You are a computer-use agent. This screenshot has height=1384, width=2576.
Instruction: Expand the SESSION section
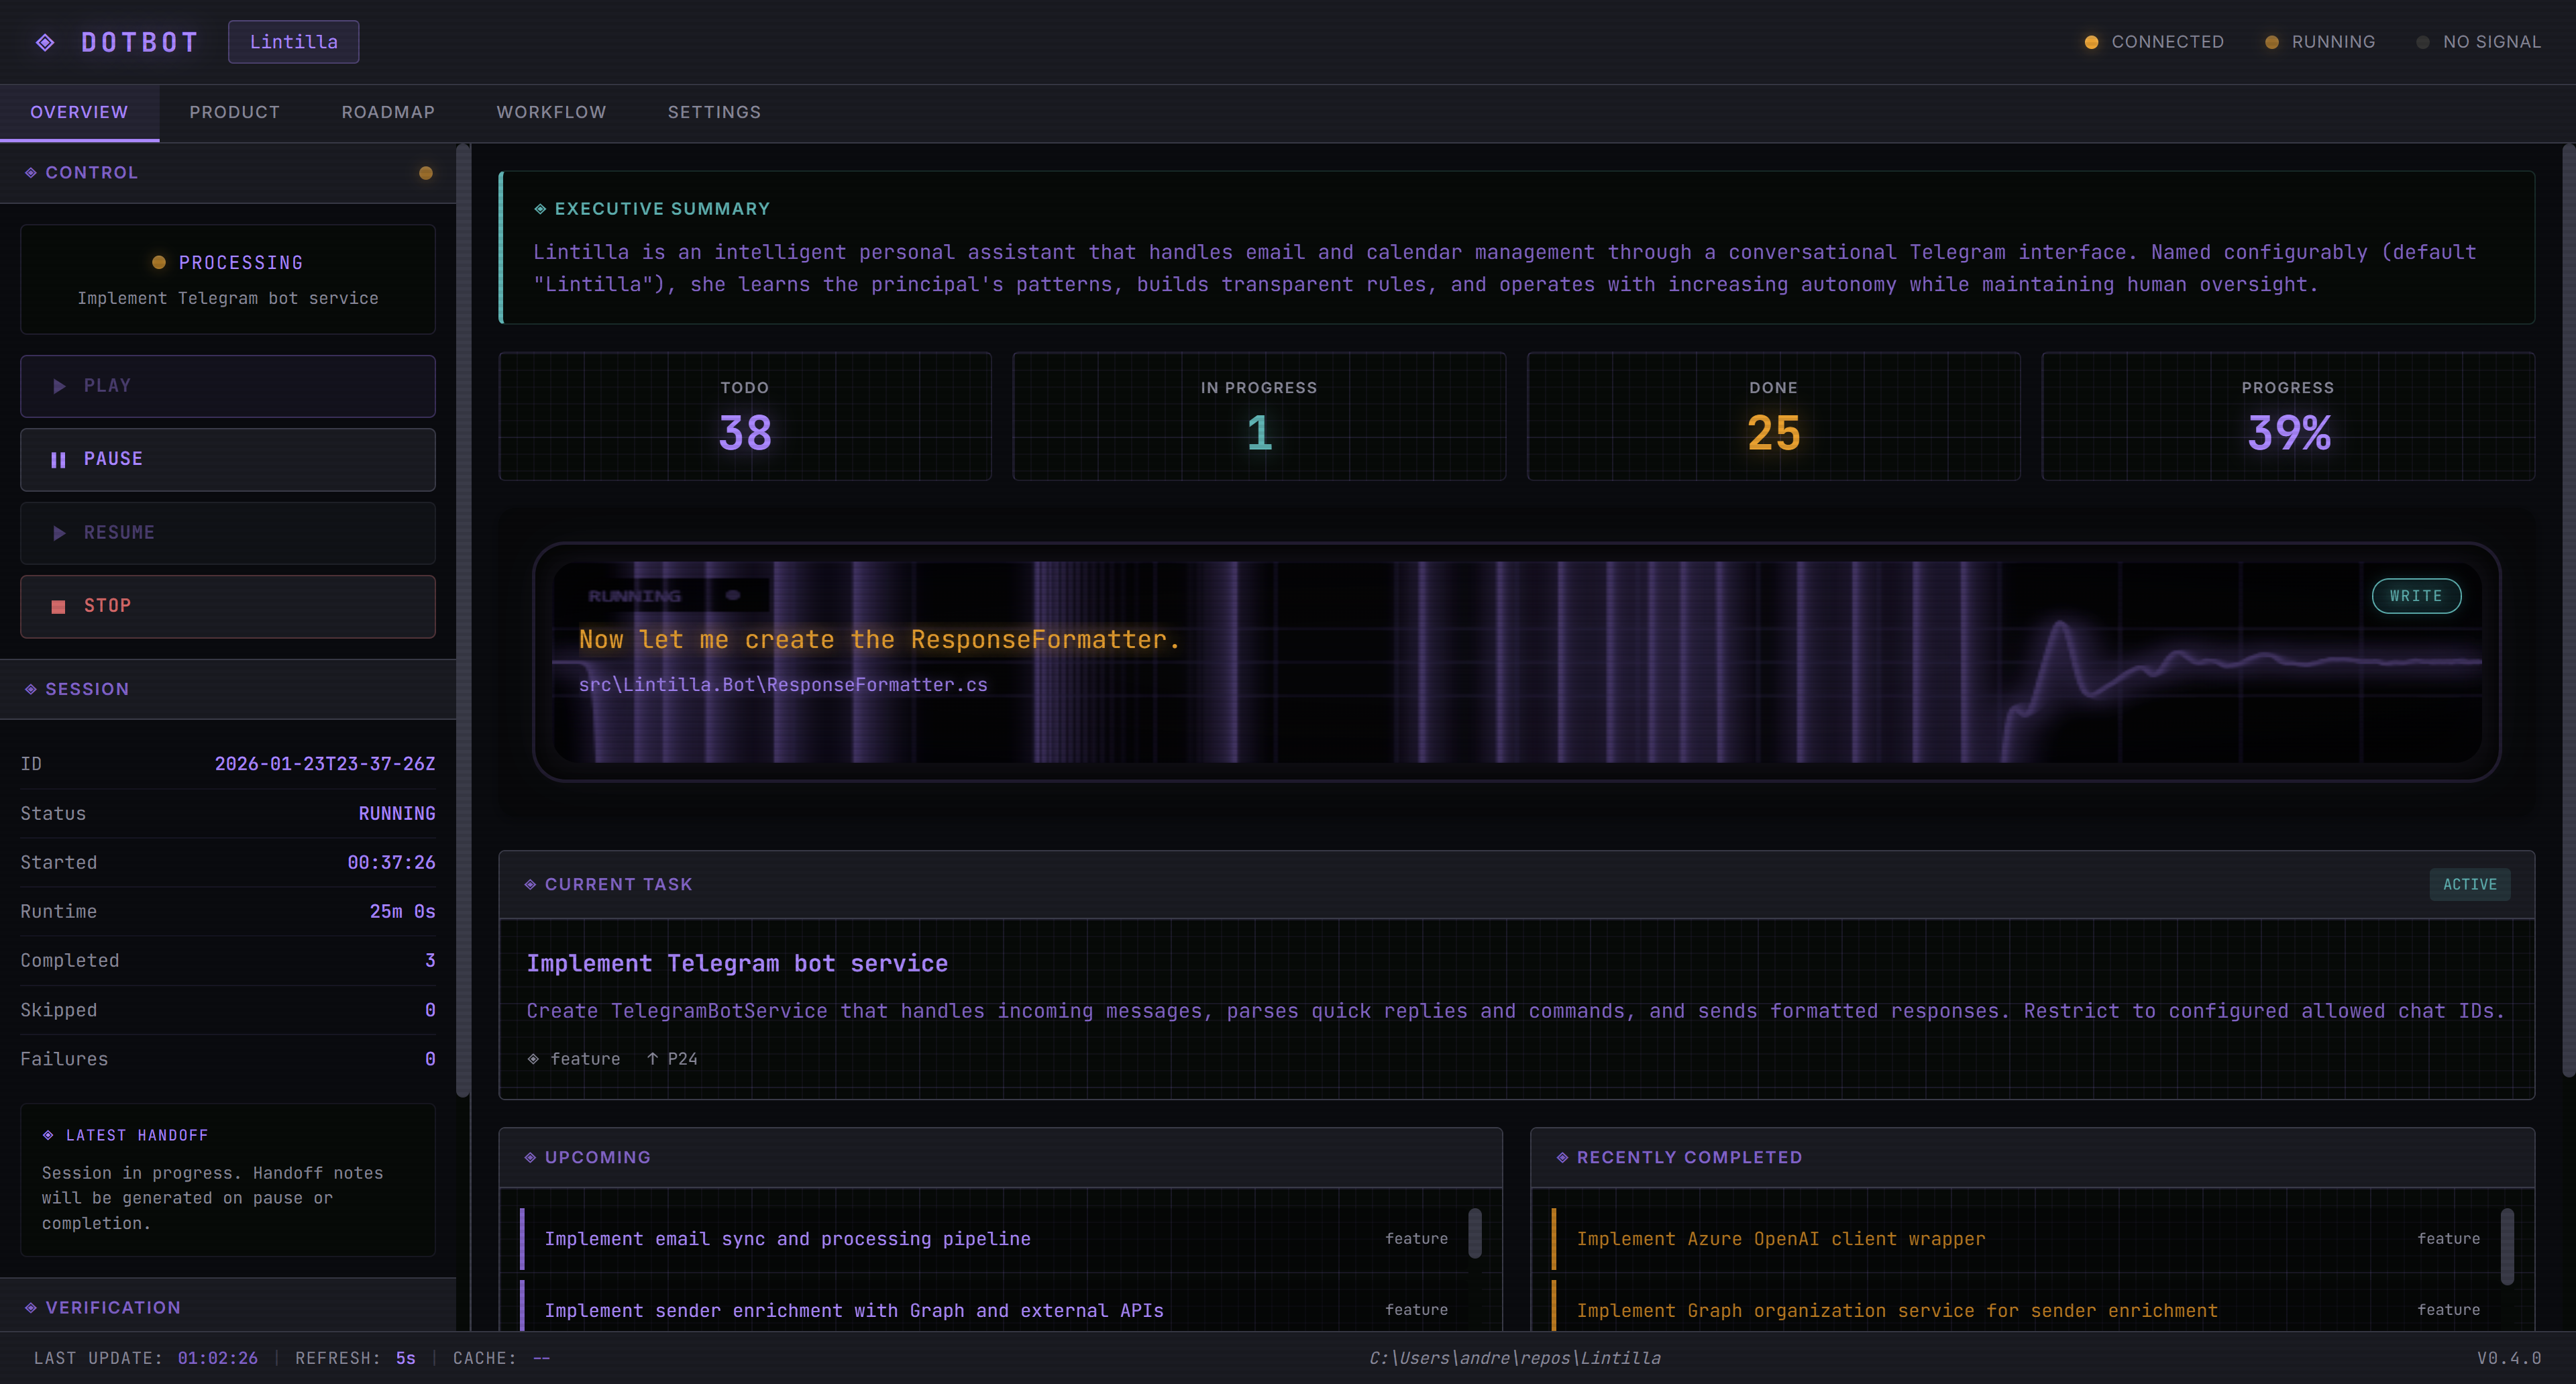click(86, 688)
